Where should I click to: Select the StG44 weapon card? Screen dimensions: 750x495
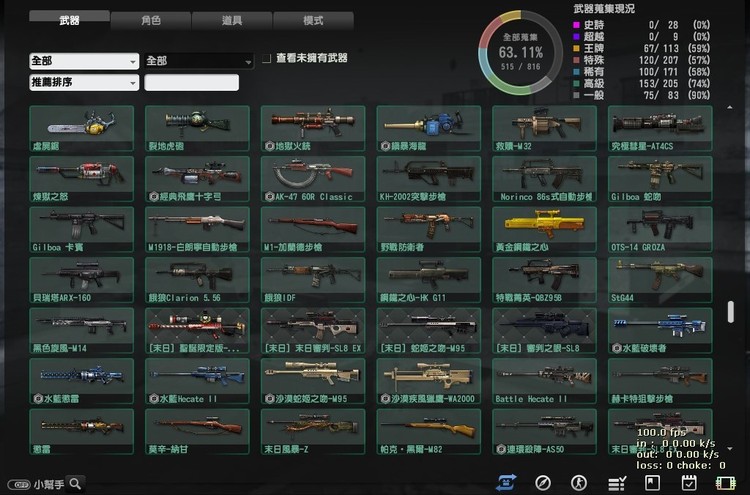[x=661, y=280]
